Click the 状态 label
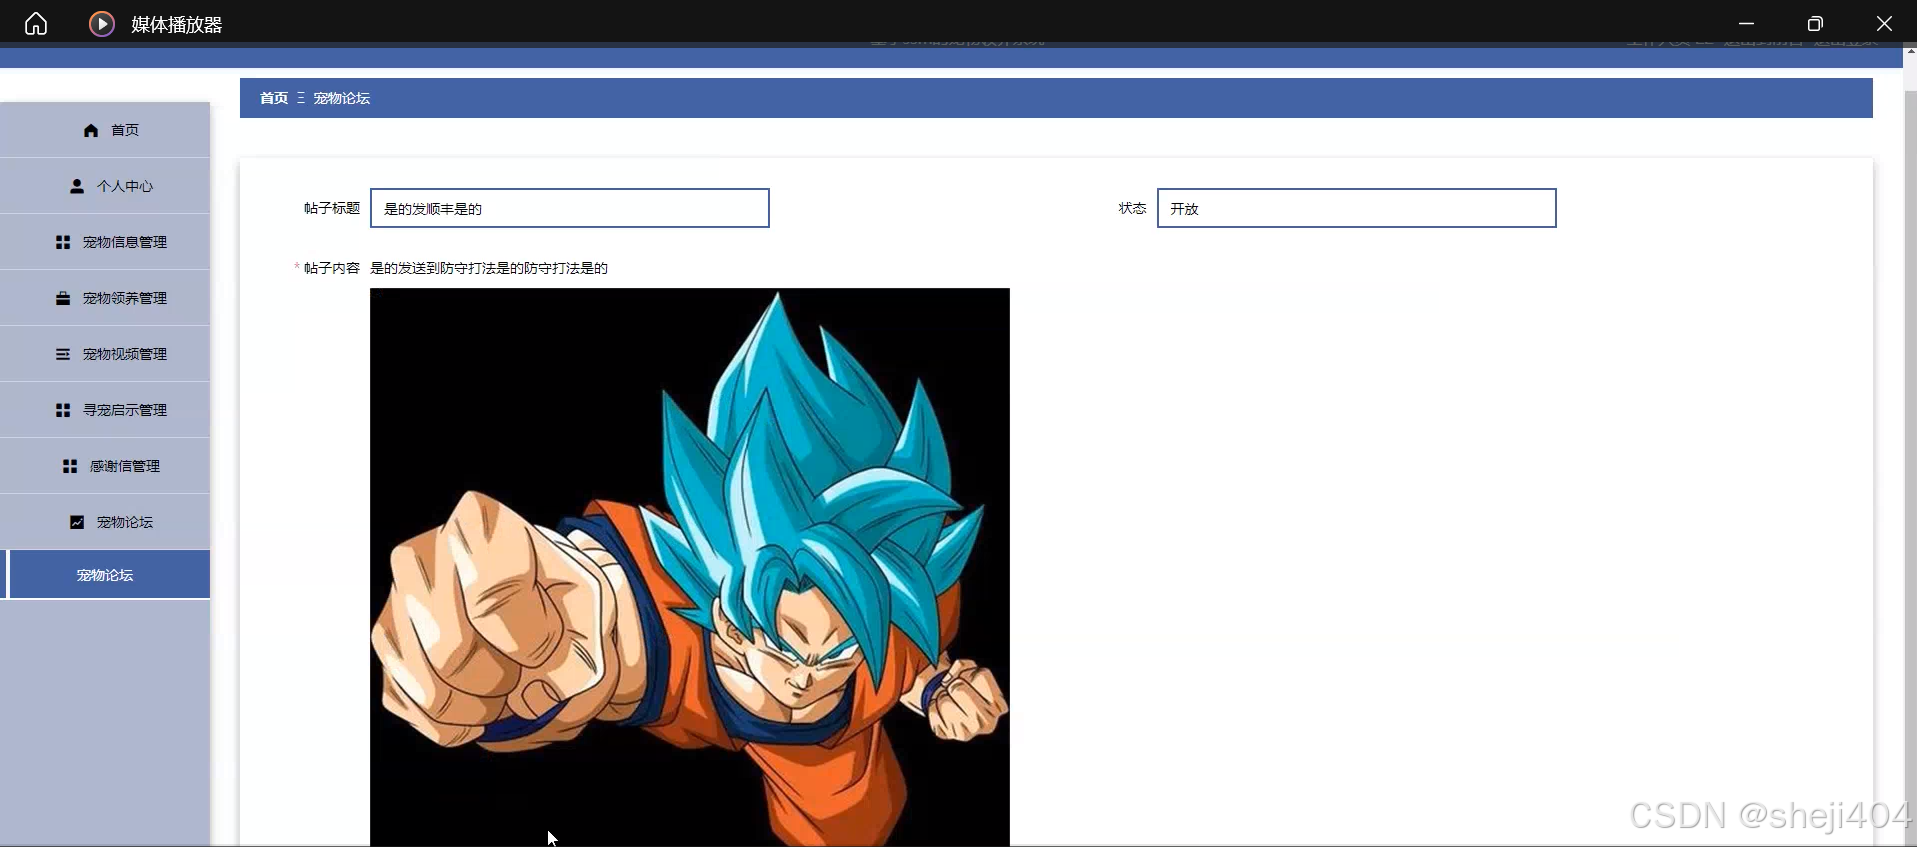 coord(1132,208)
